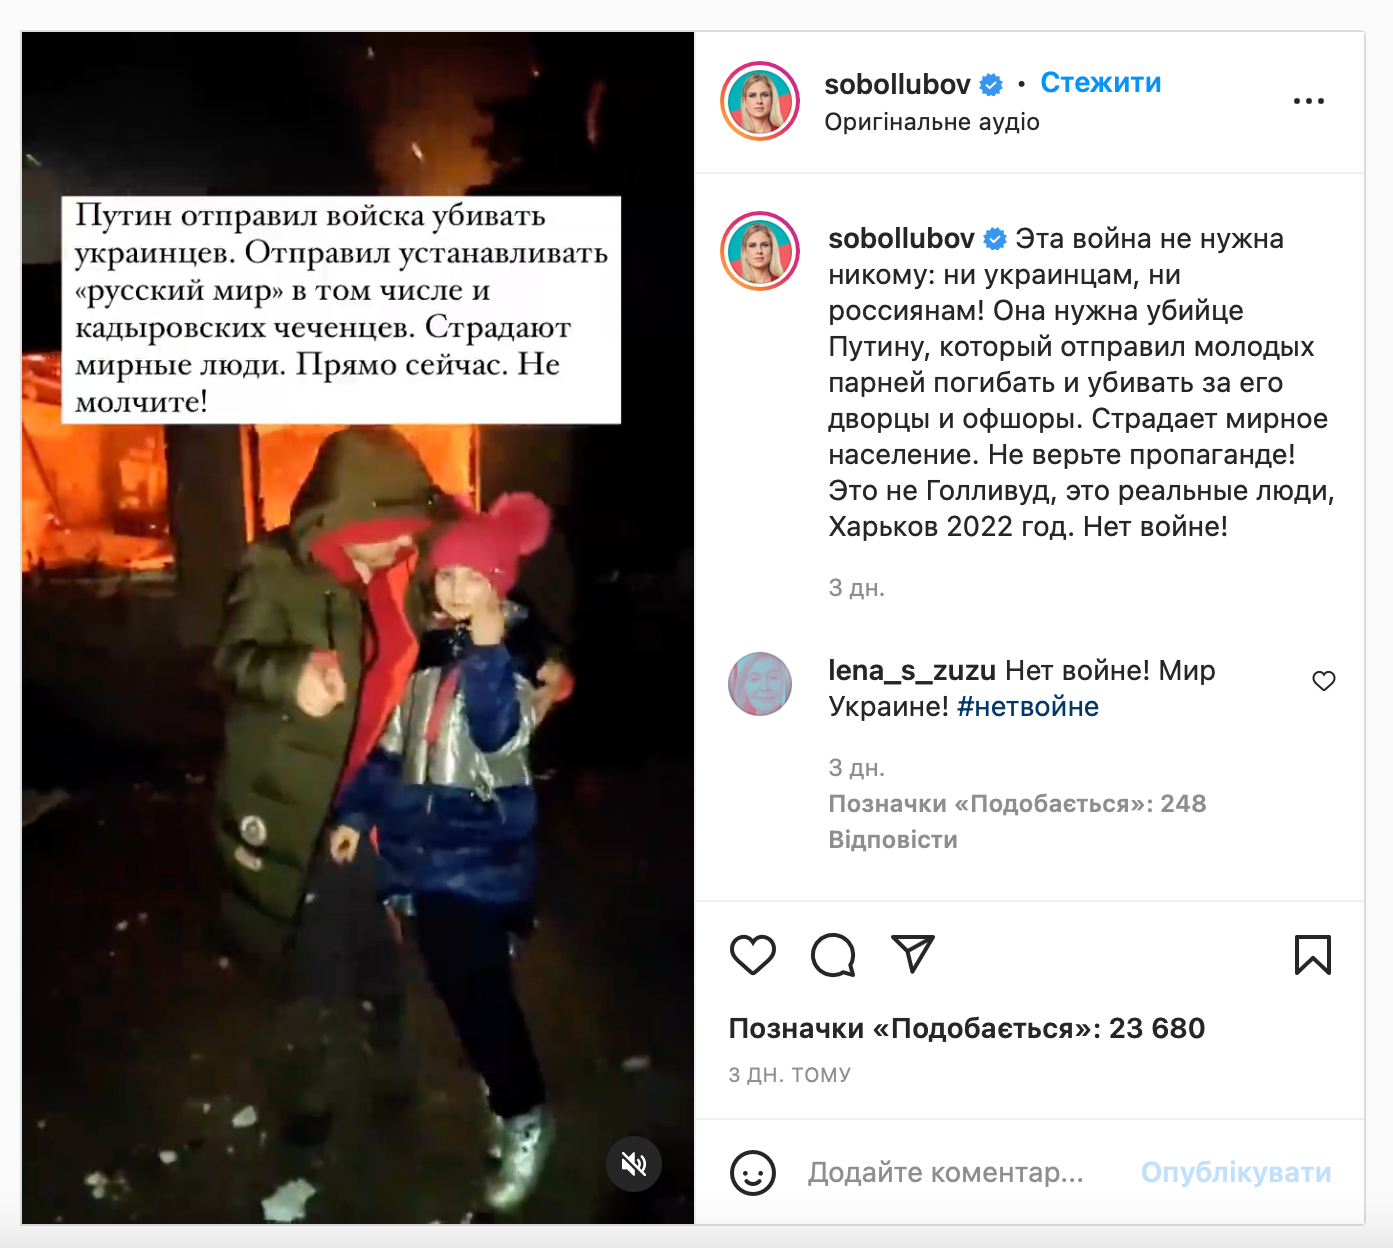Click the sobollubov username in caption
This screenshot has width=1393, height=1248.
tap(901, 239)
